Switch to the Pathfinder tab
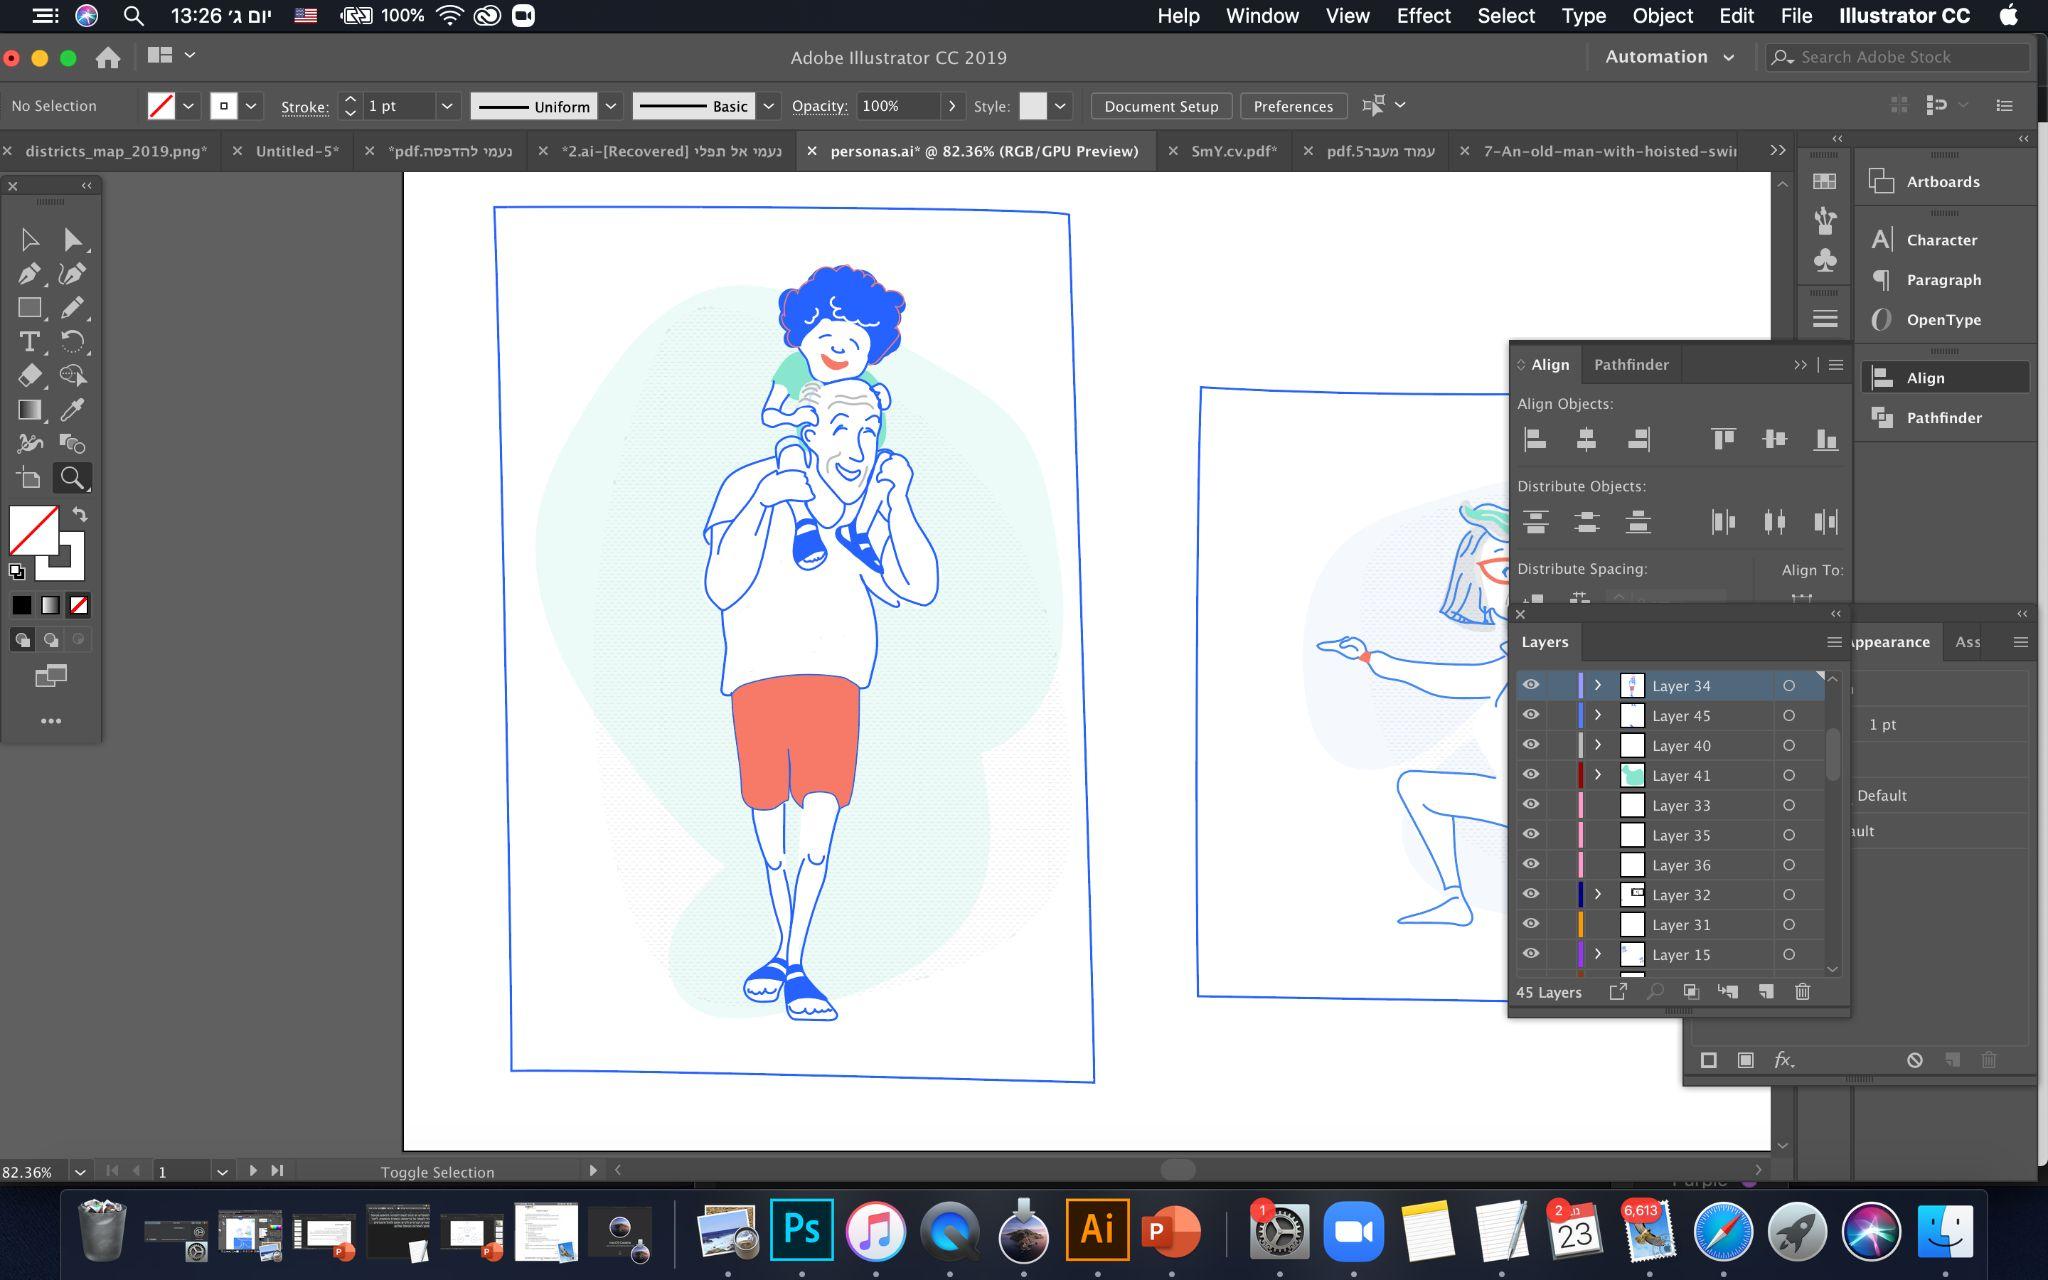 (1631, 365)
